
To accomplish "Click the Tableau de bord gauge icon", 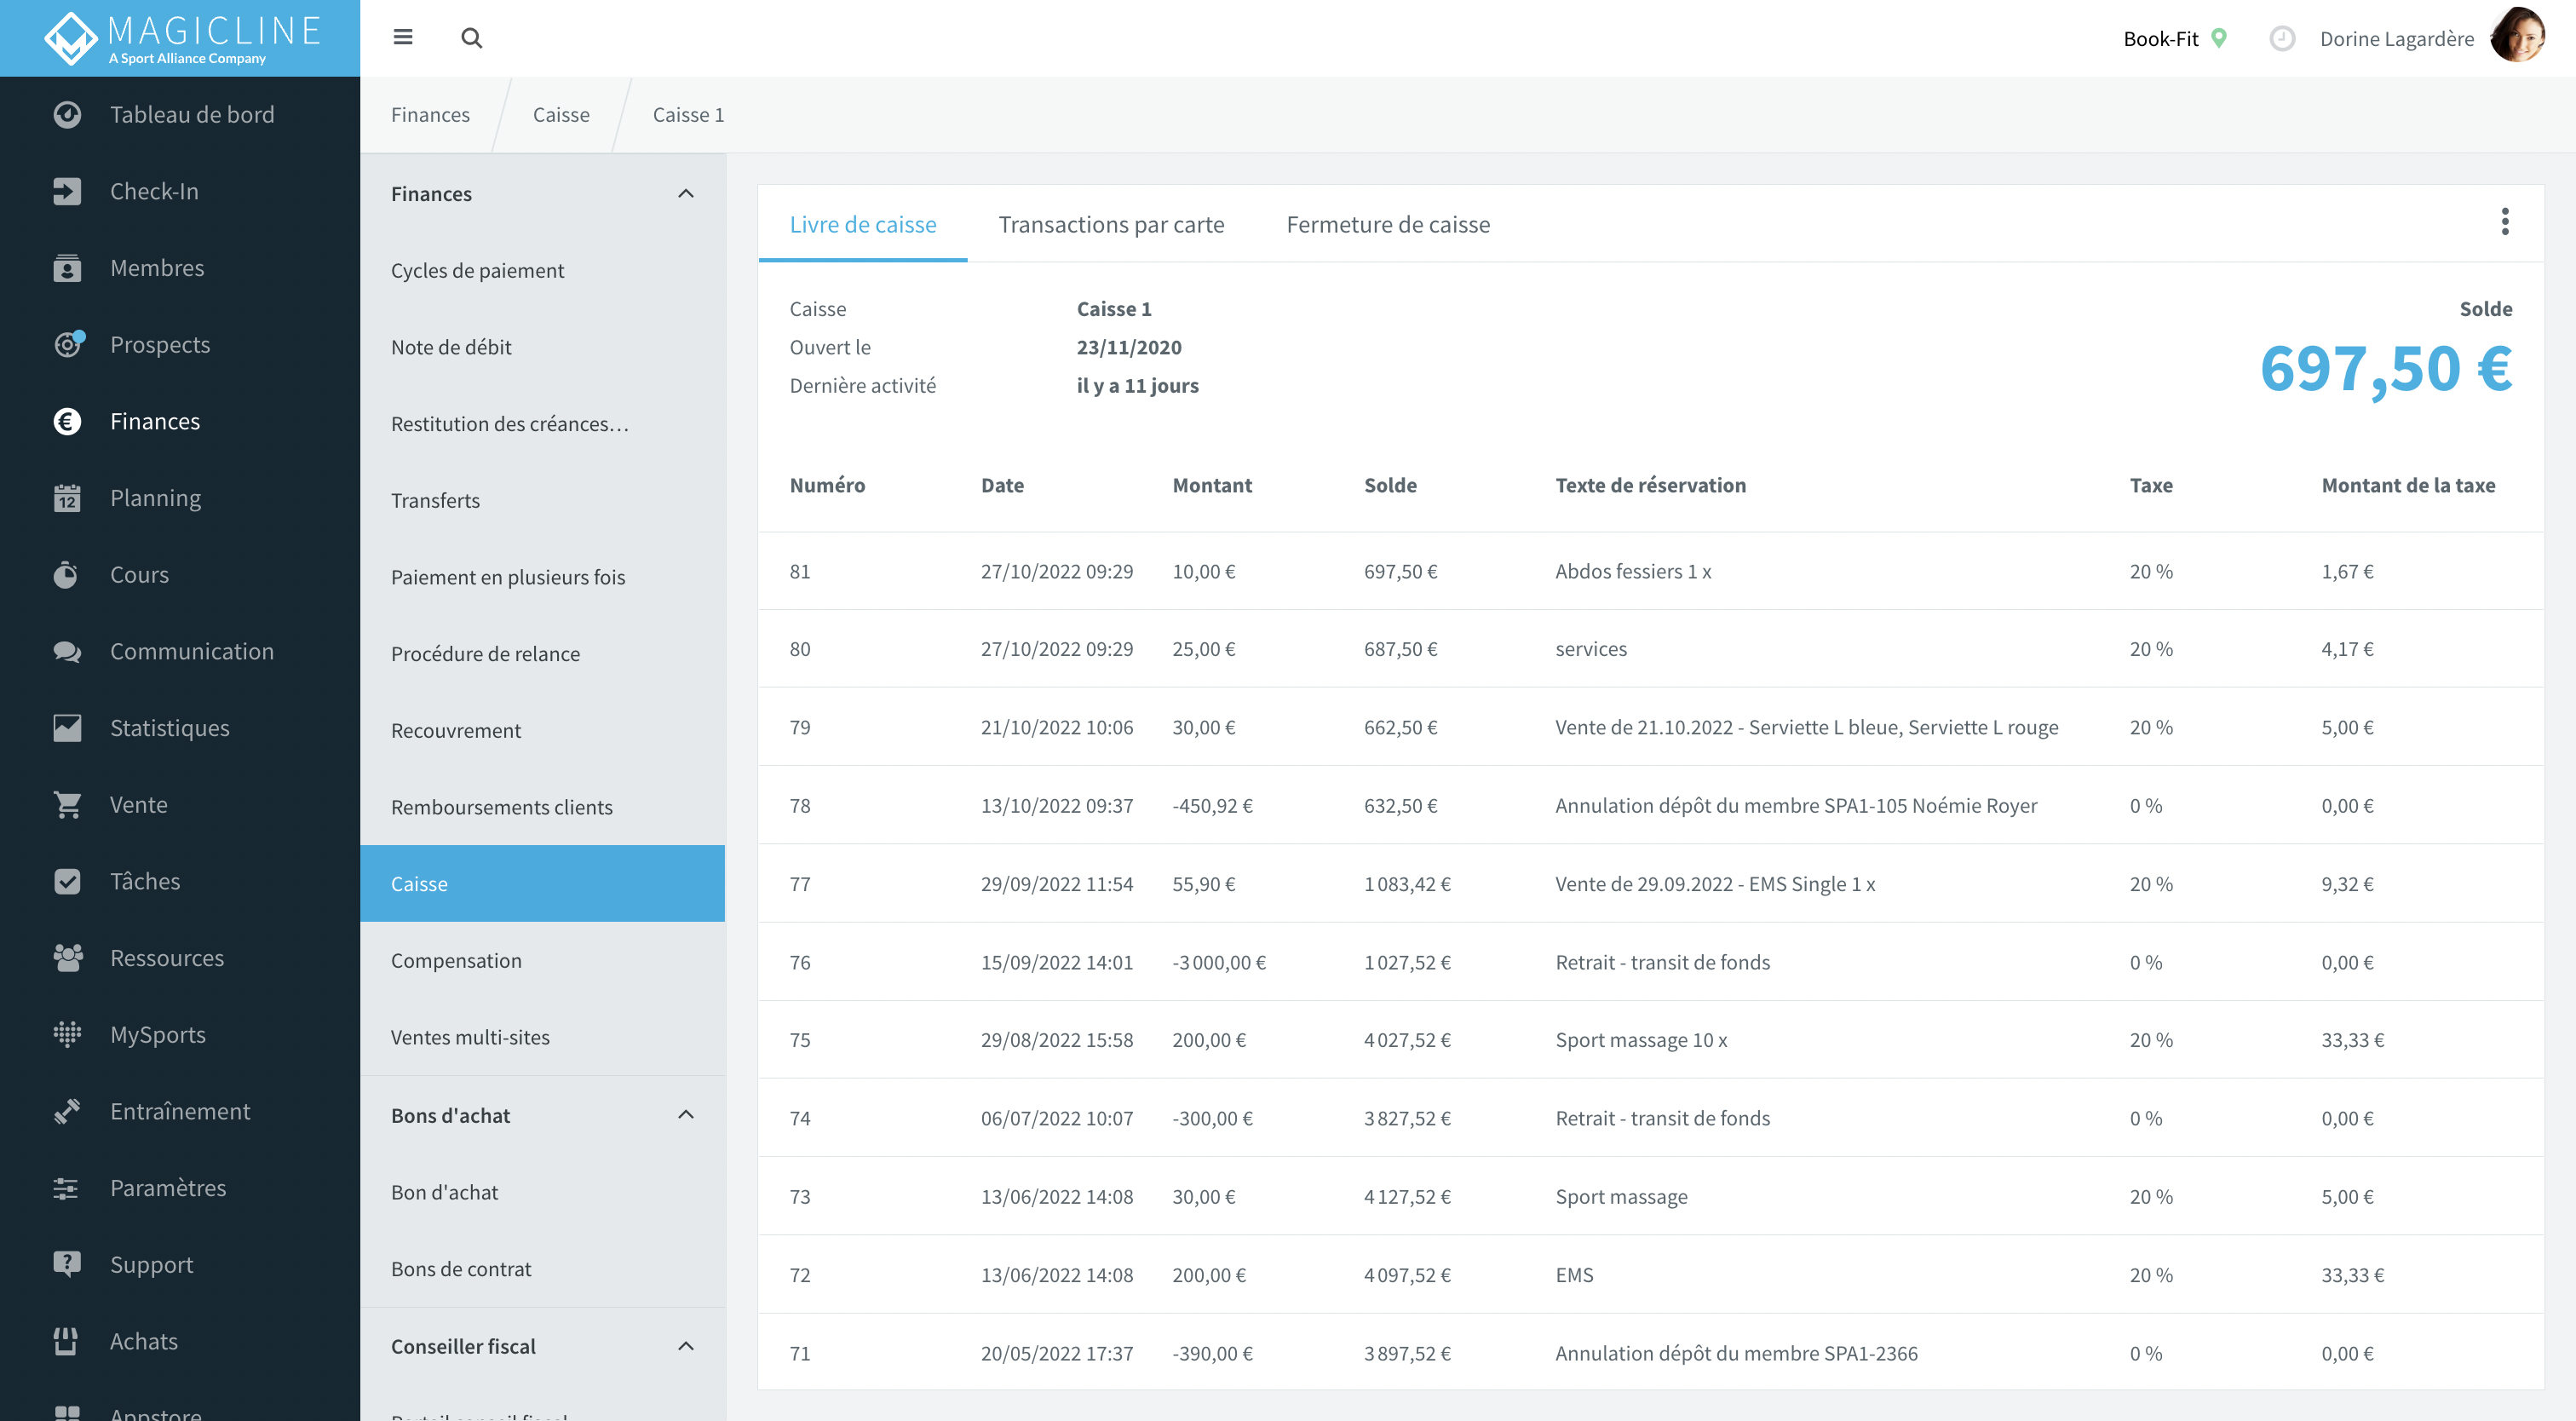I will (67, 115).
